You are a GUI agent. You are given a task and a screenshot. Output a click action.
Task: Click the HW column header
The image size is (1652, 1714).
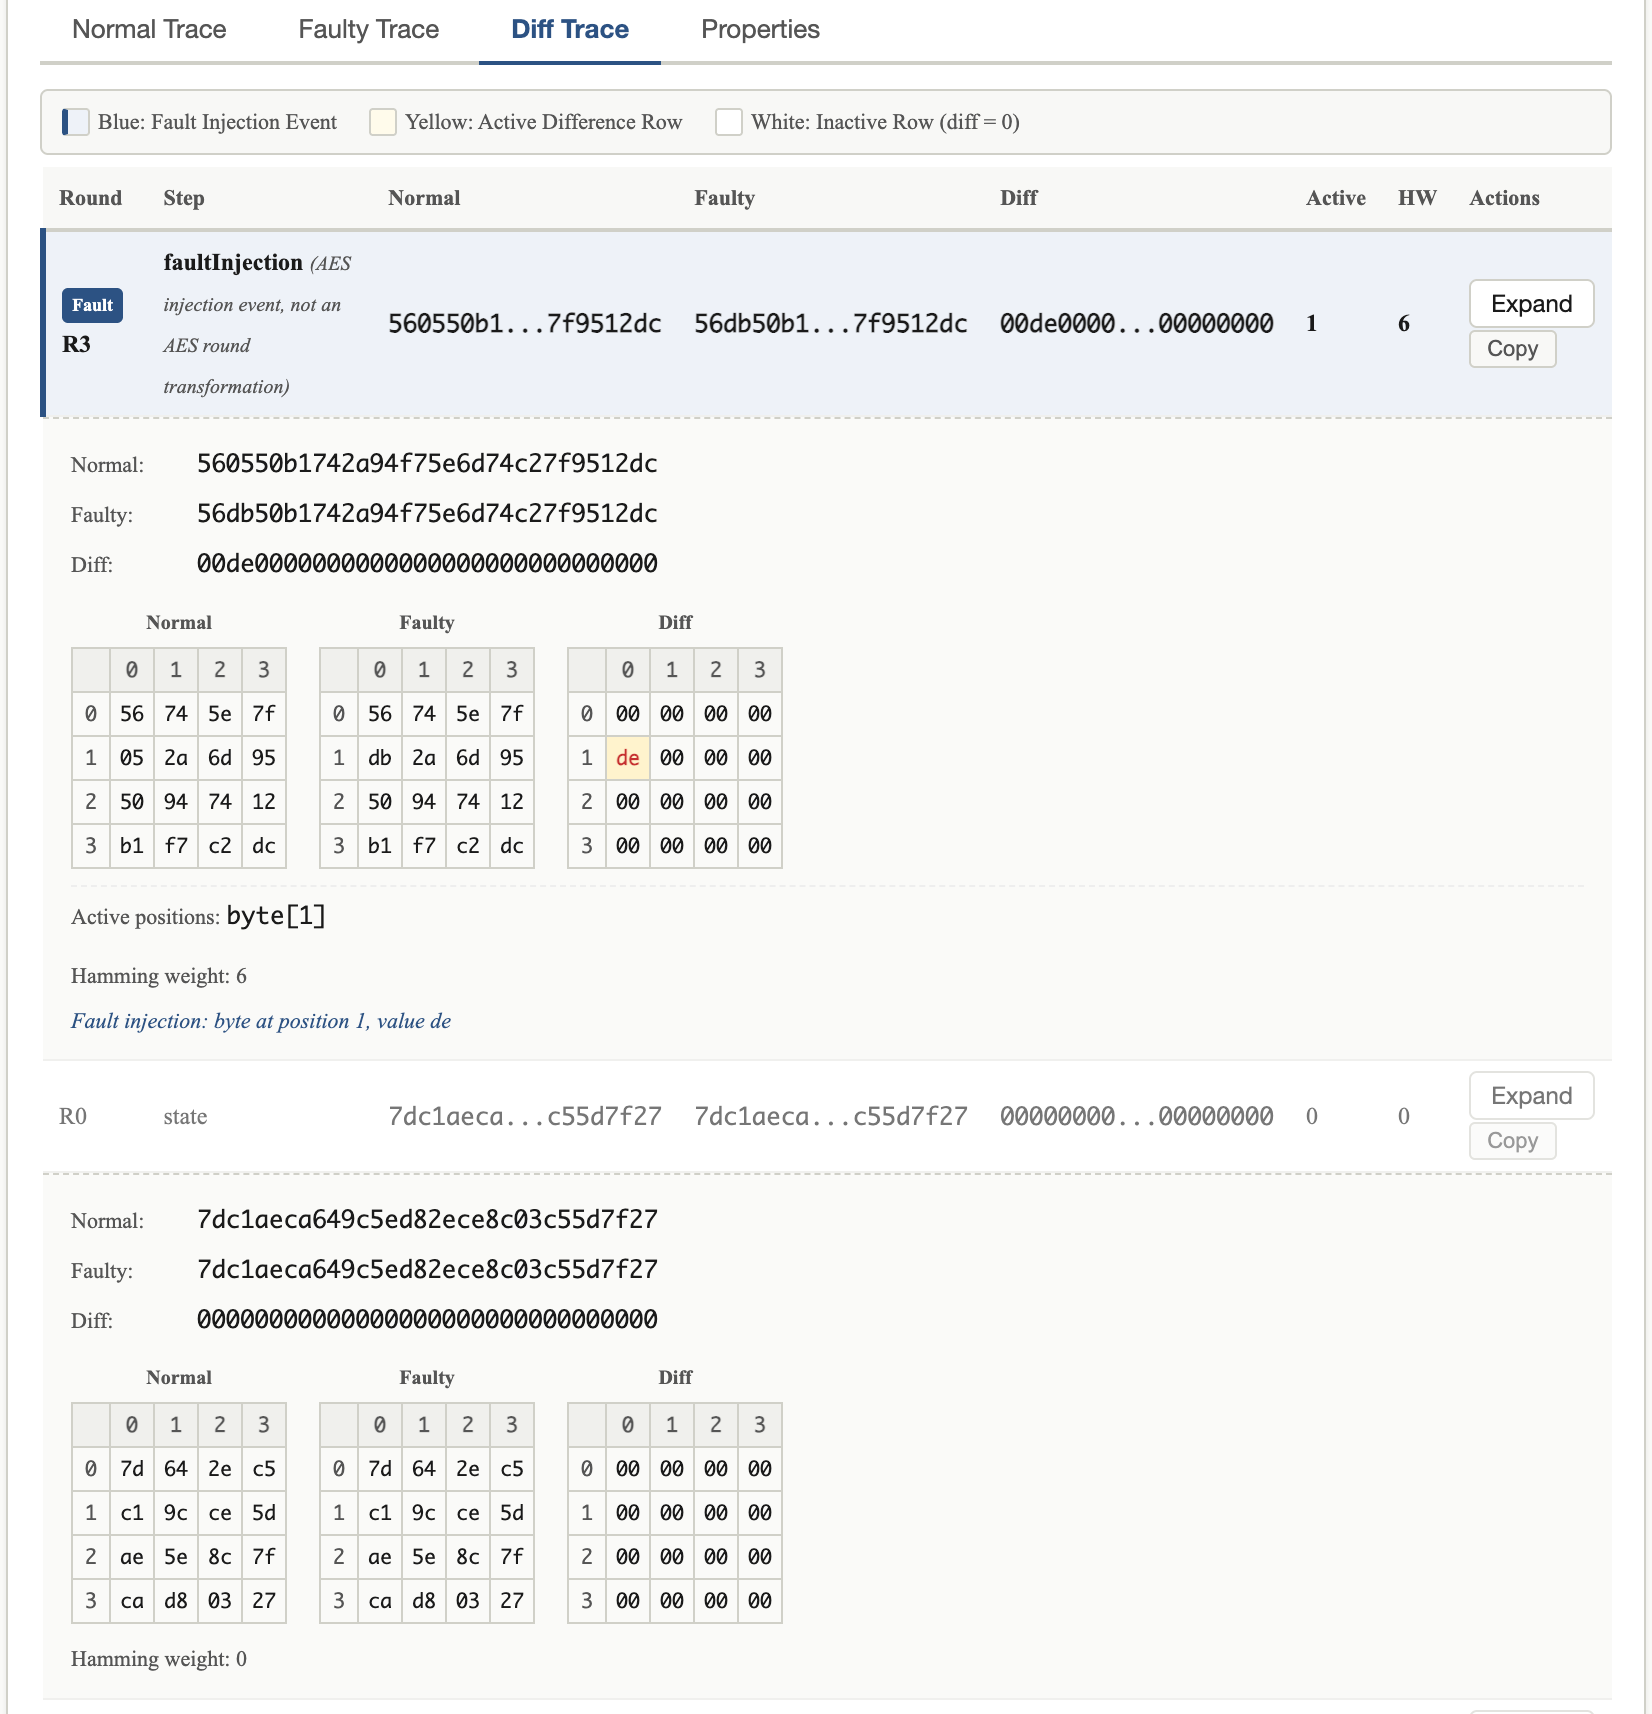[1417, 198]
